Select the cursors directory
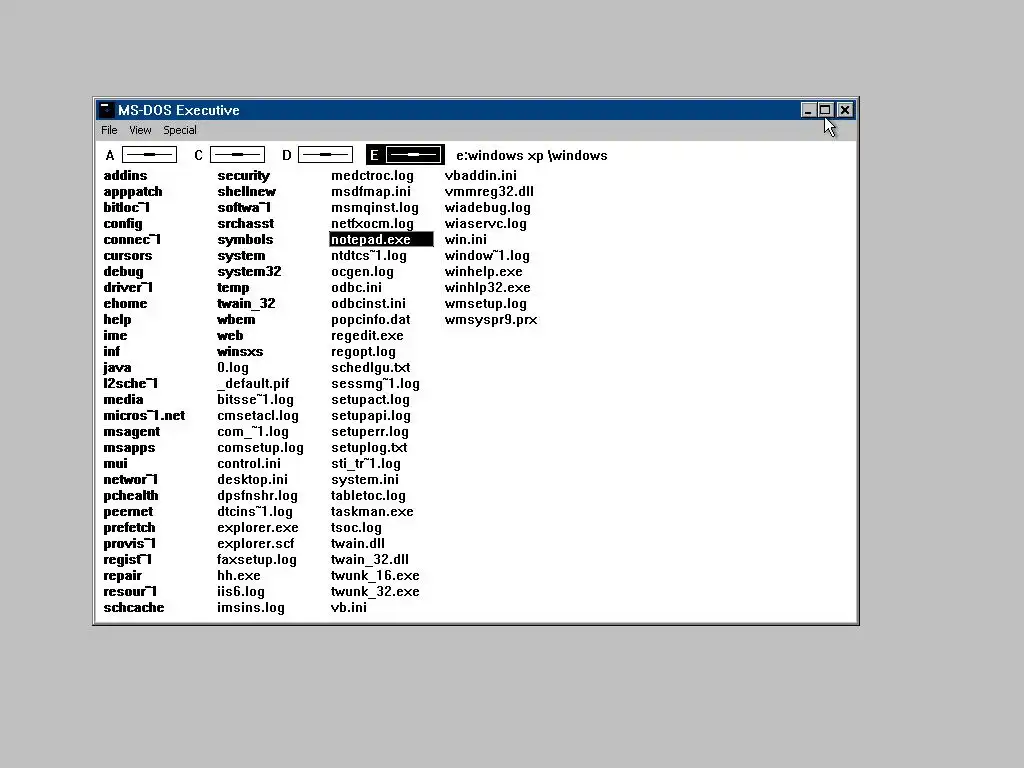The height and width of the screenshot is (768, 1024). 127,255
